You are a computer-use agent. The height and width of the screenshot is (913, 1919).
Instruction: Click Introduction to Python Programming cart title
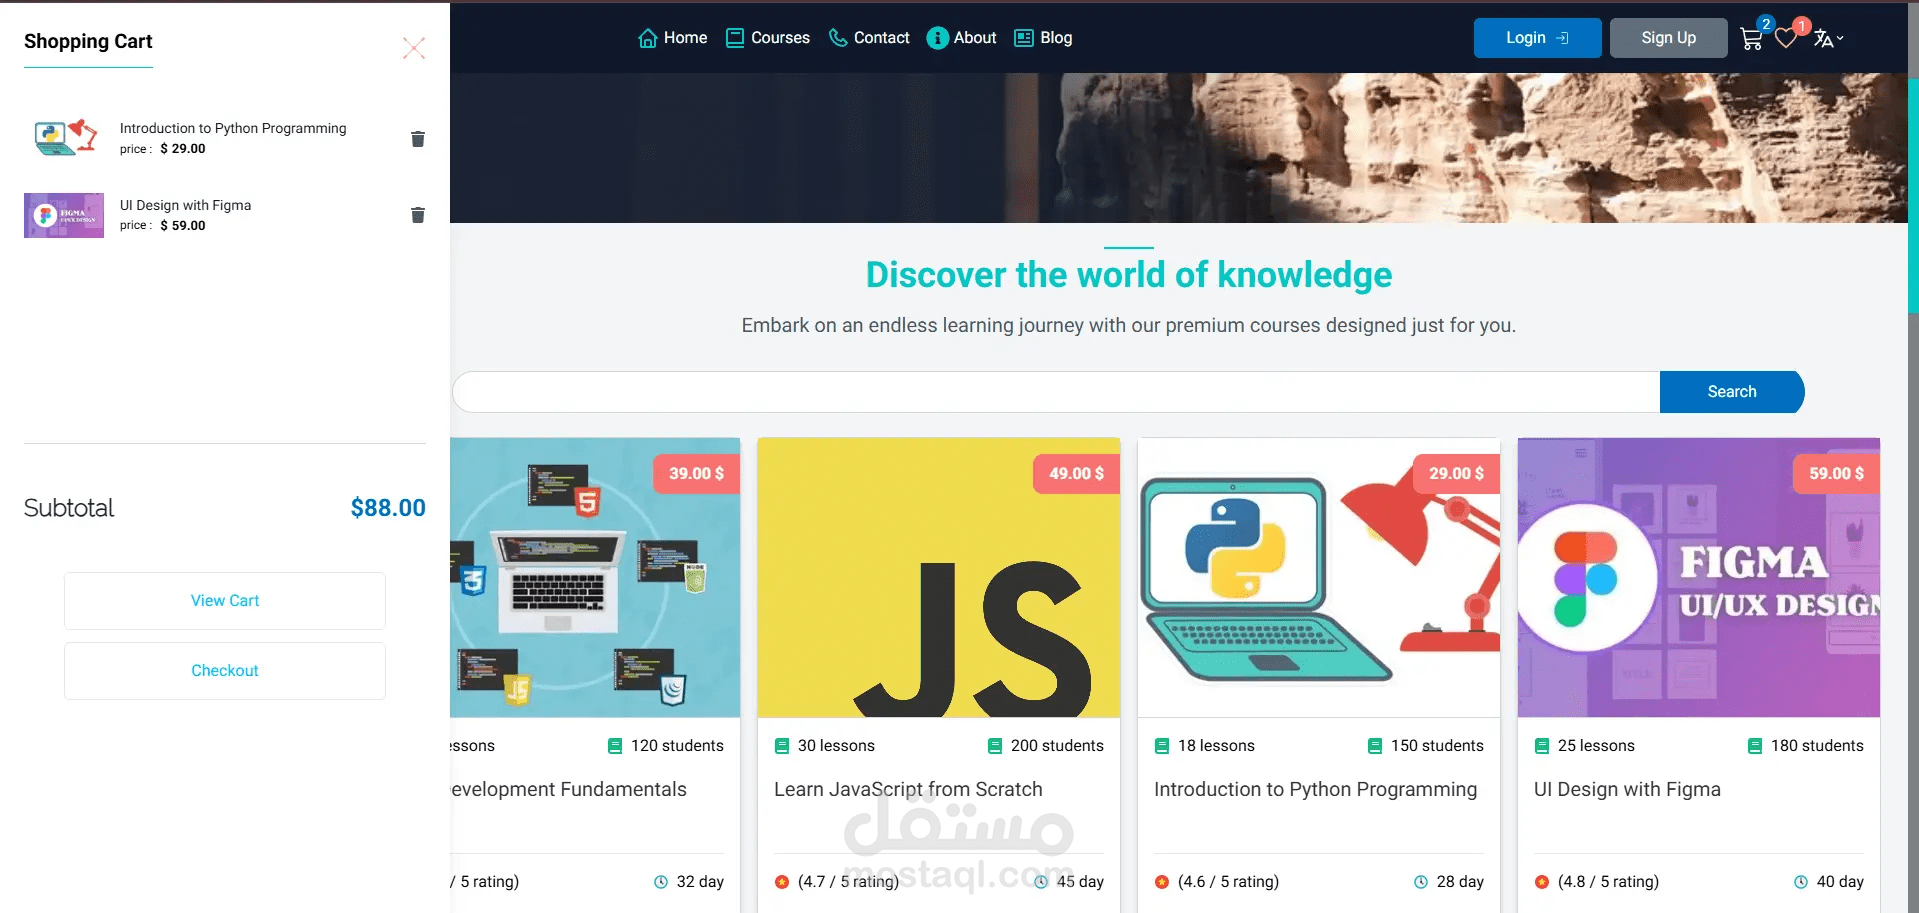[x=233, y=128]
